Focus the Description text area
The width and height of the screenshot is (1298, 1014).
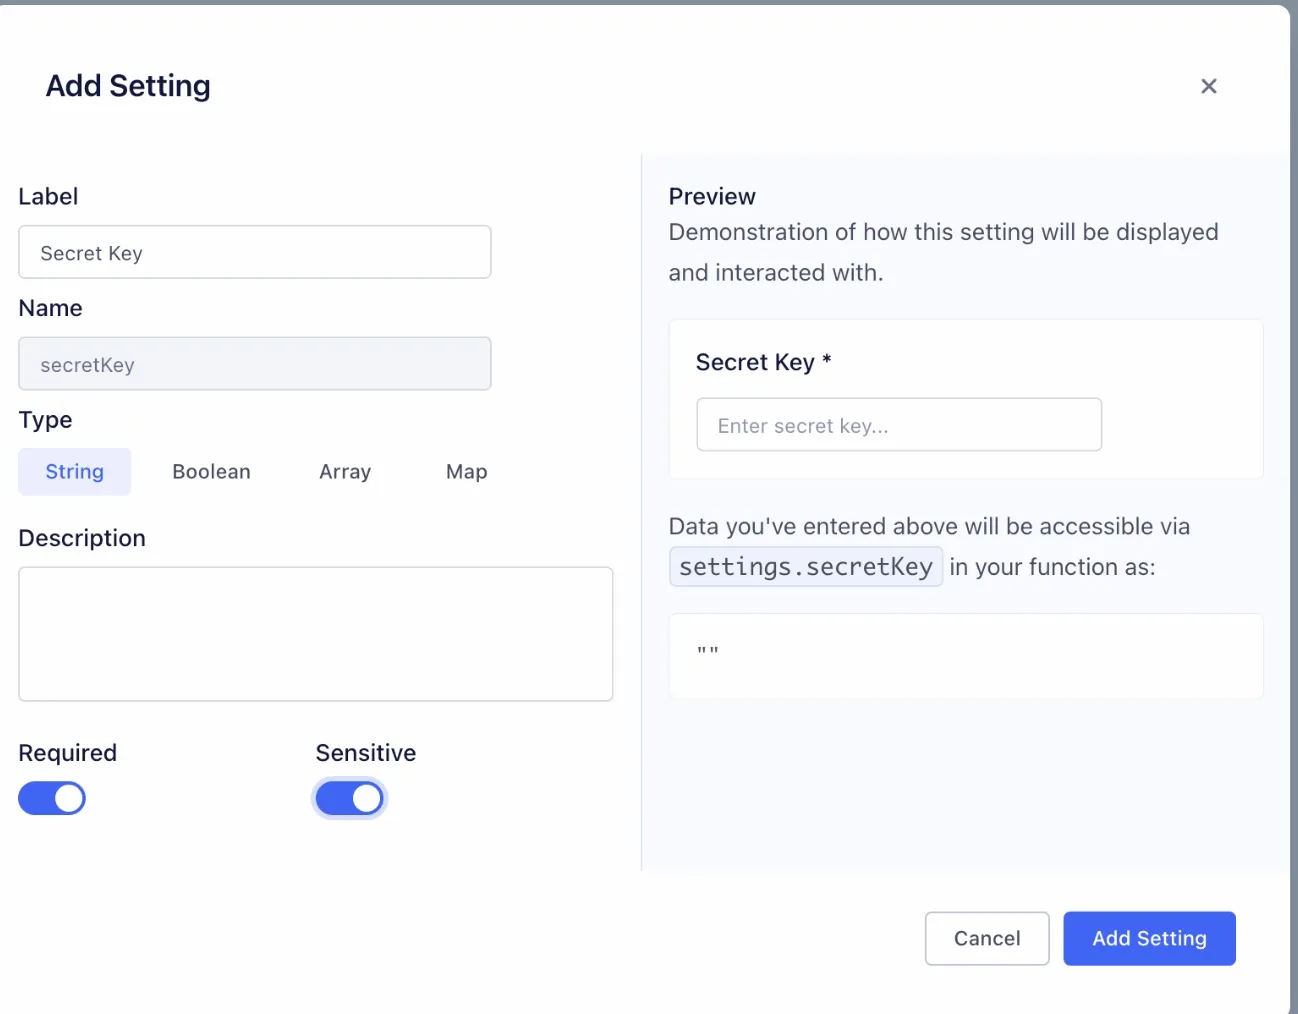(316, 634)
